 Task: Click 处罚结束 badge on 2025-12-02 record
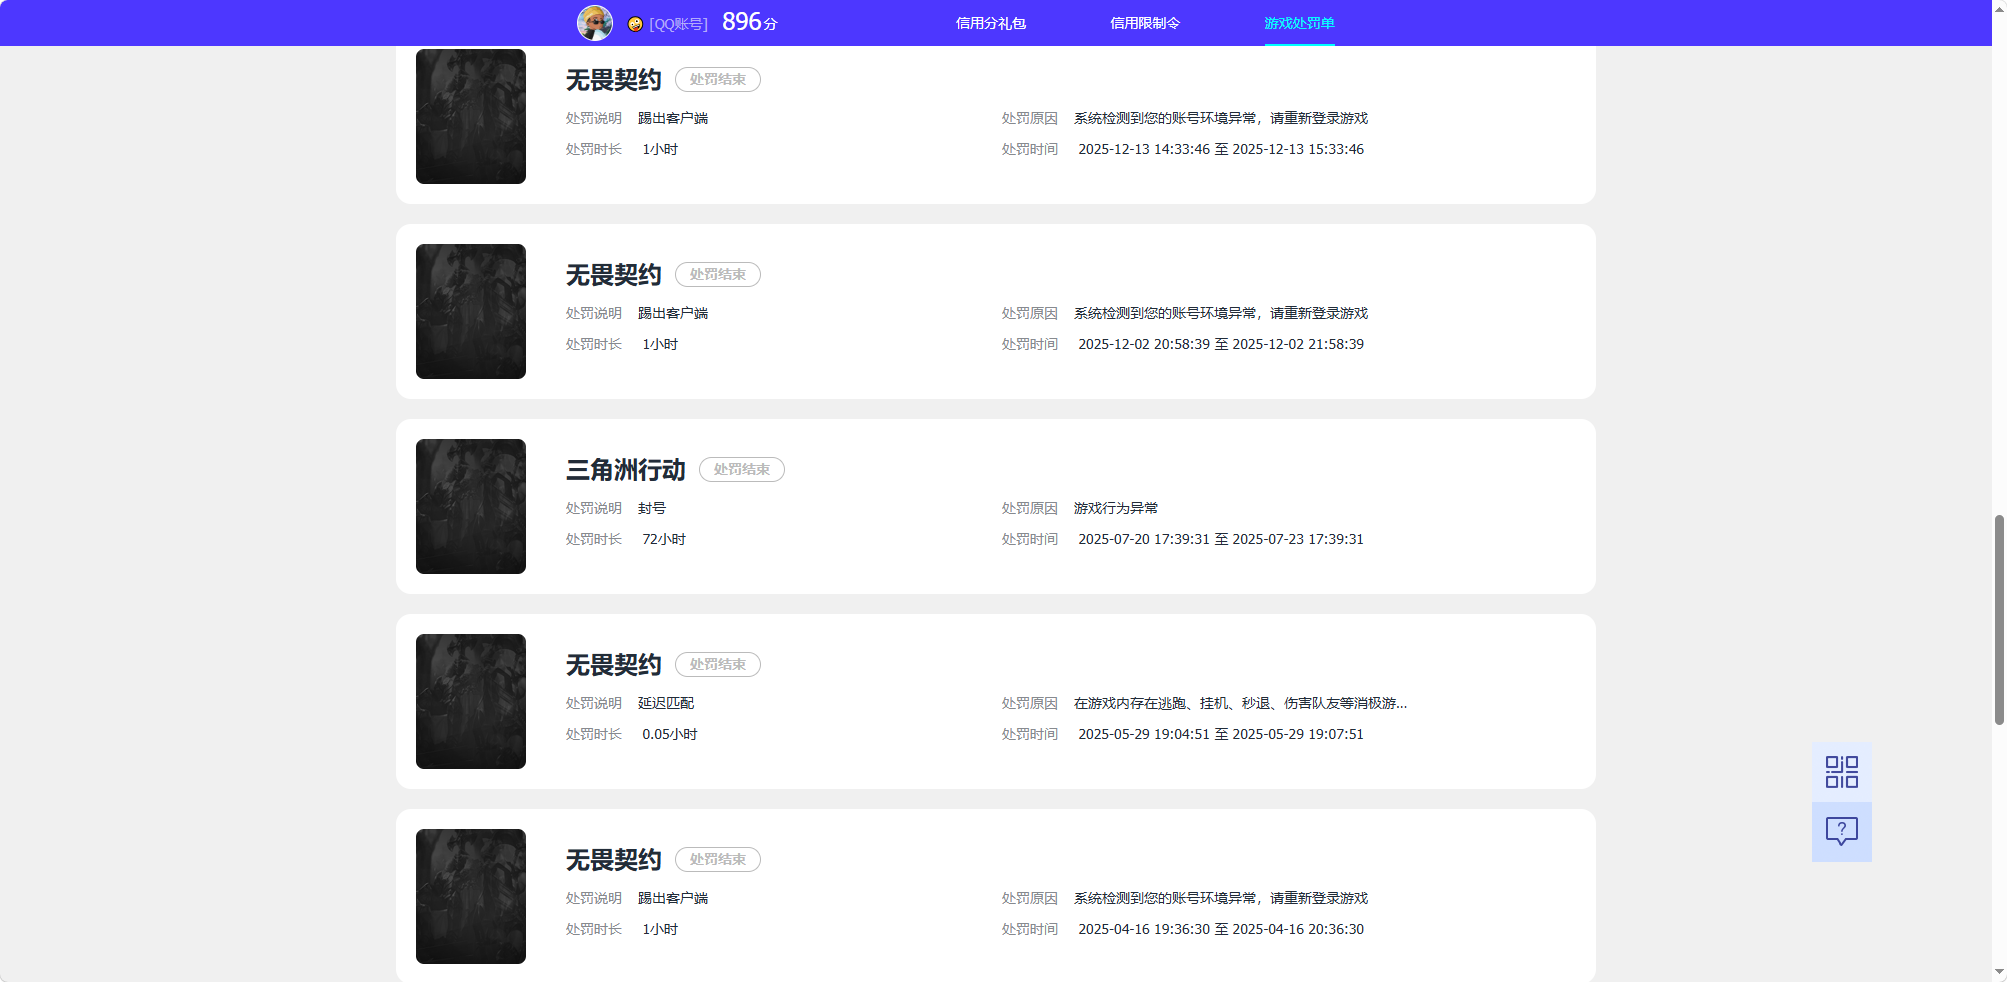tap(718, 274)
